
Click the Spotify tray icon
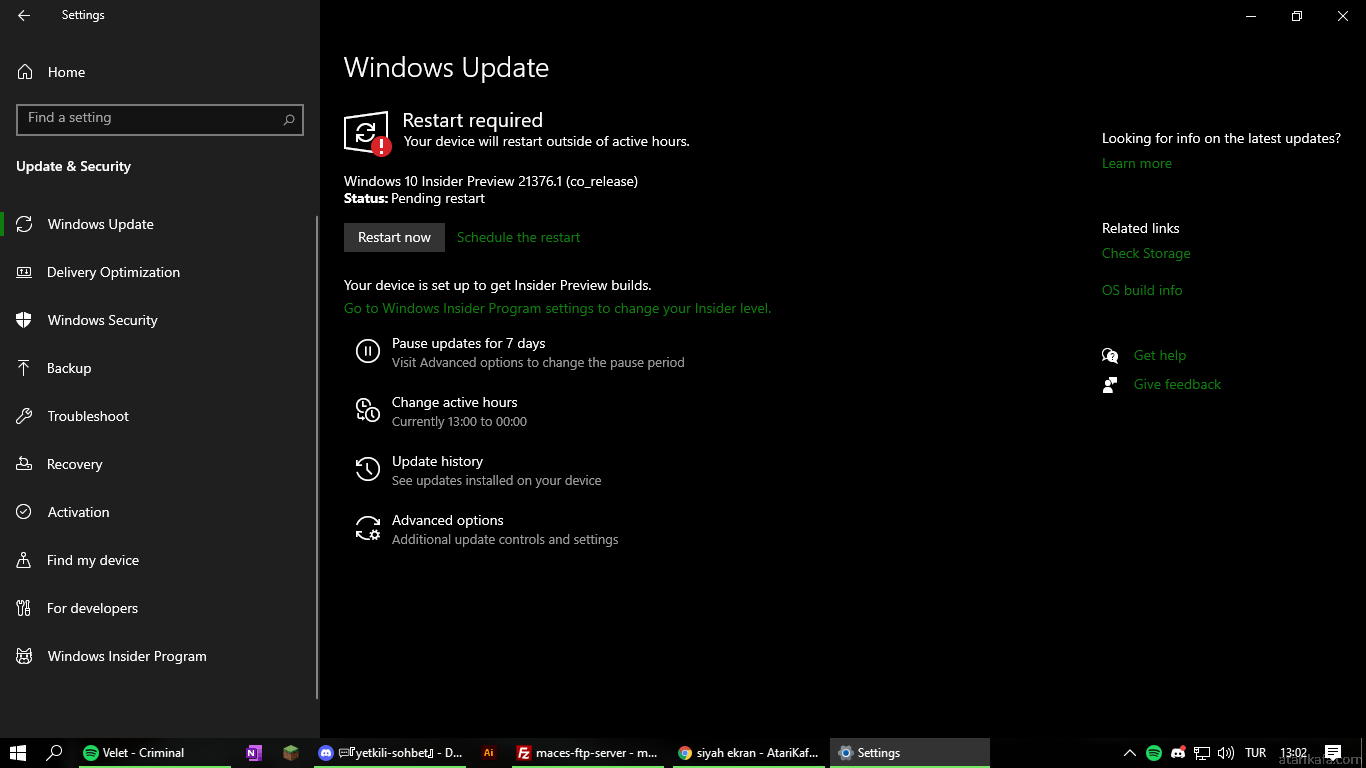(1154, 753)
